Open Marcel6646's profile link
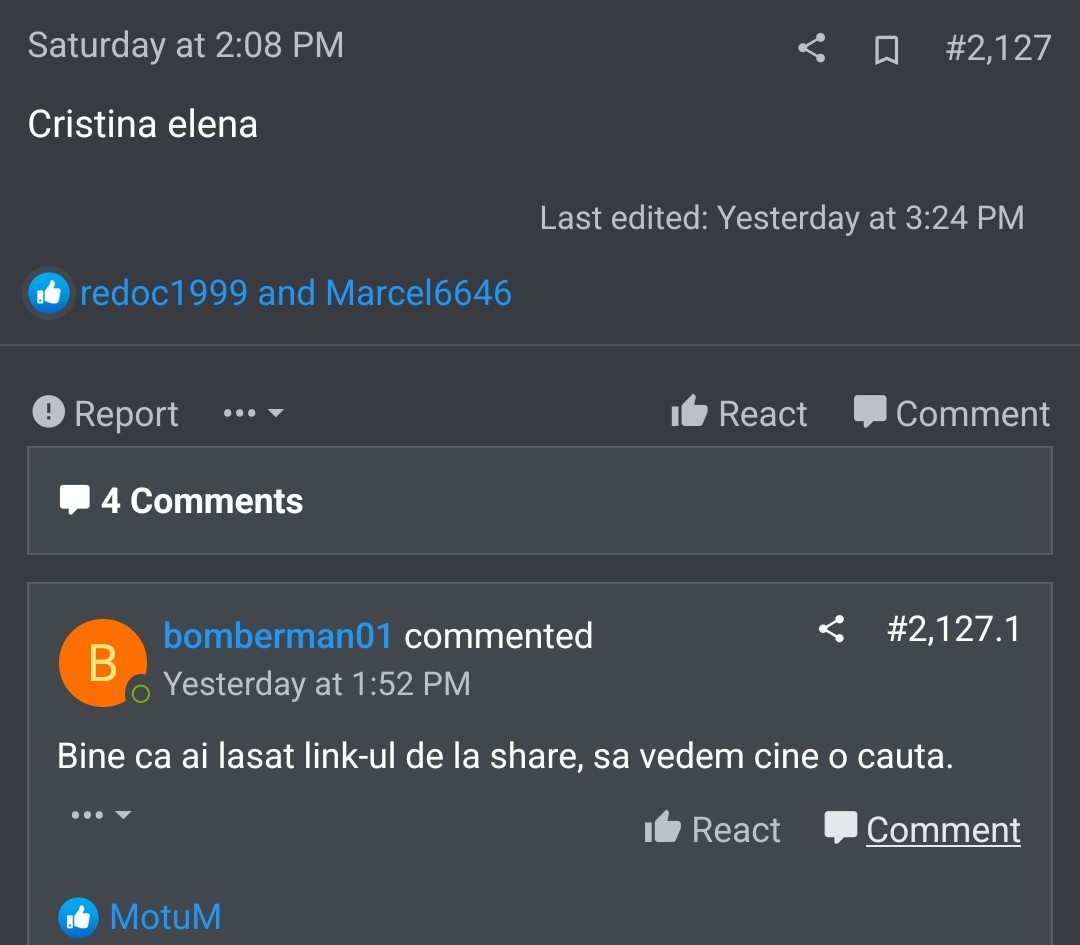The image size is (1080, 945). (x=418, y=293)
